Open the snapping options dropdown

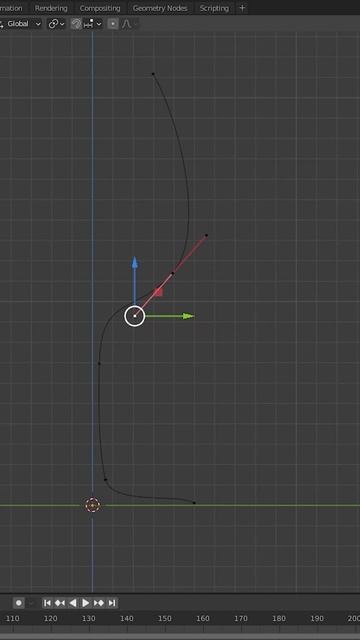click(93, 24)
